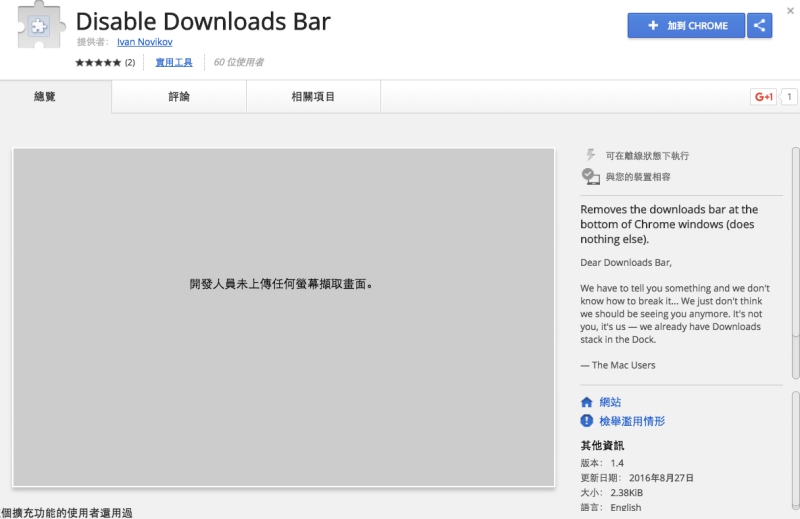Click the Disable Downloads Bar title

click(203, 21)
